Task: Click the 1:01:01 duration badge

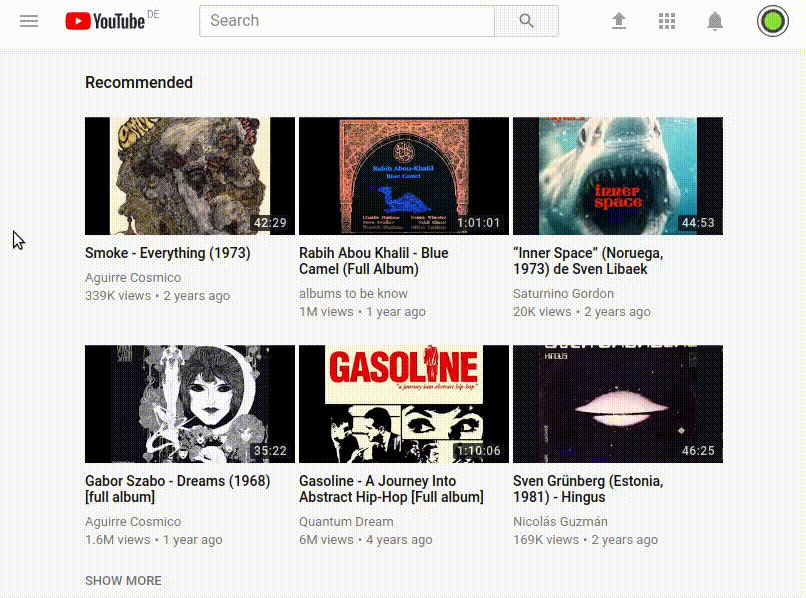Action: click(479, 223)
